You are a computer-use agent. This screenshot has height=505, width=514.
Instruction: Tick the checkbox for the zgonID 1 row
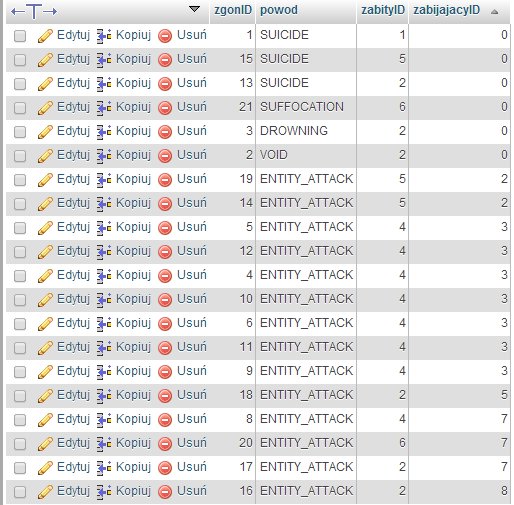coord(20,36)
